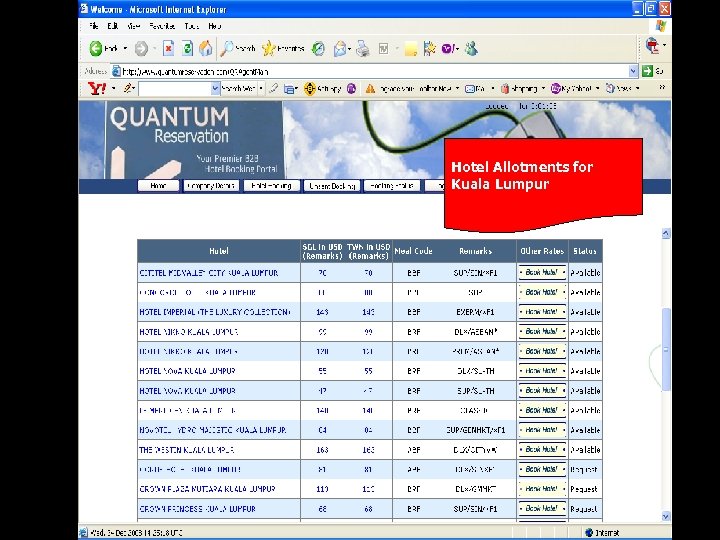The image size is (720, 540).
Task: Click the Yahoo Mail envelope icon
Action: 470,89
